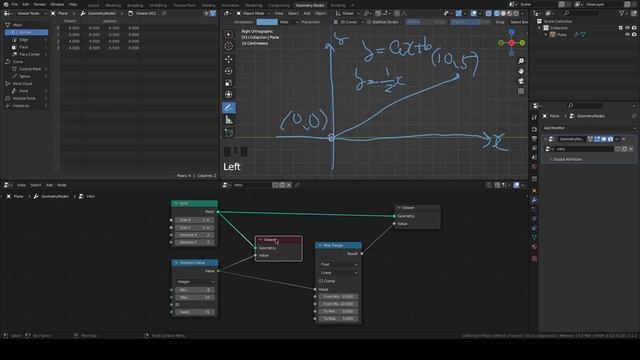This screenshot has width=640, height=360.
Task: Switch to Shading workspace tab
Action: click(x=209, y=5)
